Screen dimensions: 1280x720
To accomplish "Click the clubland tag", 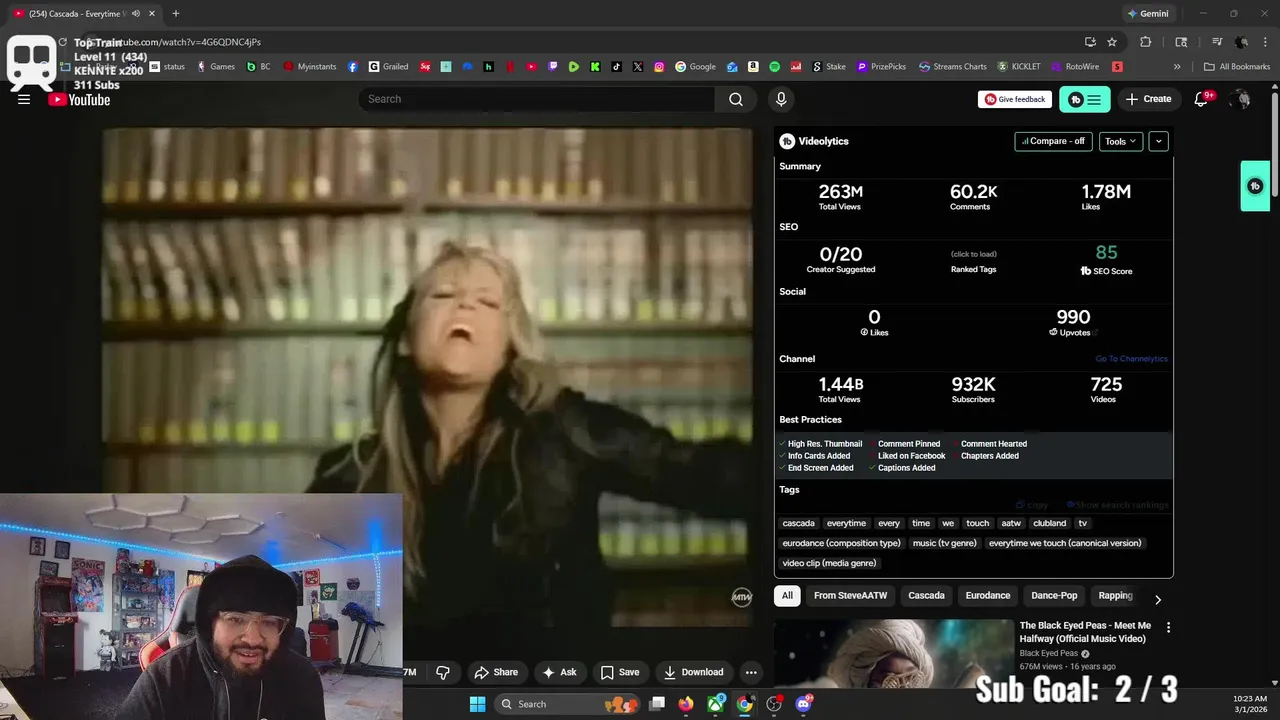I will coord(1050,523).
